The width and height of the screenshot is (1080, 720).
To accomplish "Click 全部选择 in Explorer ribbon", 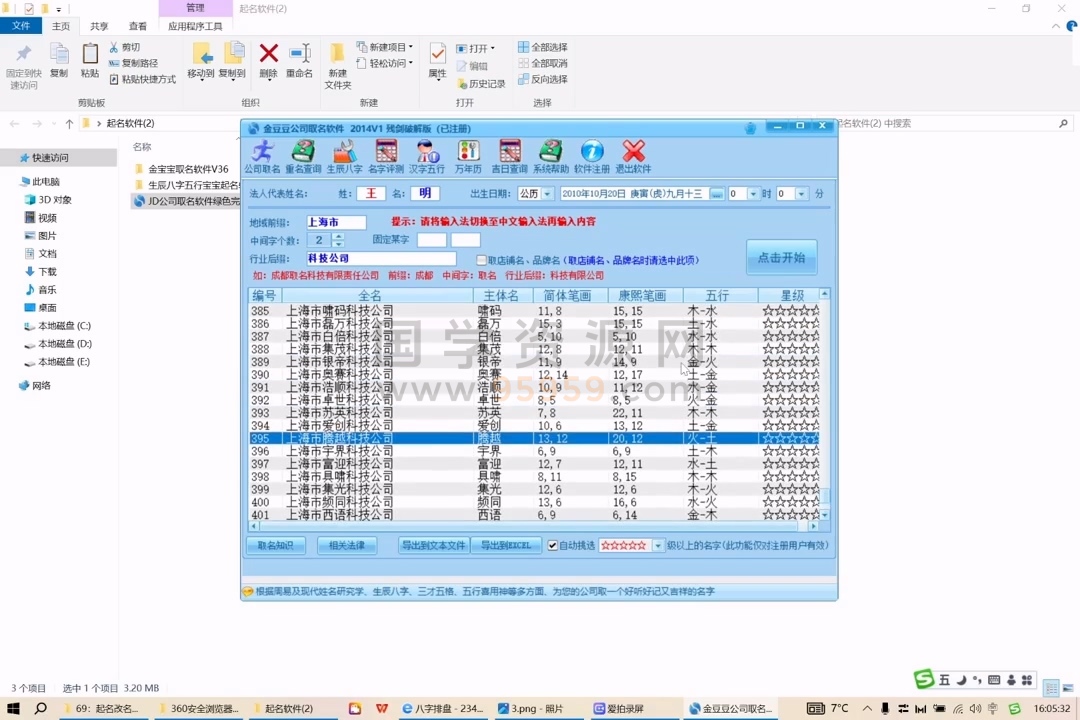I will click(543, 47).
